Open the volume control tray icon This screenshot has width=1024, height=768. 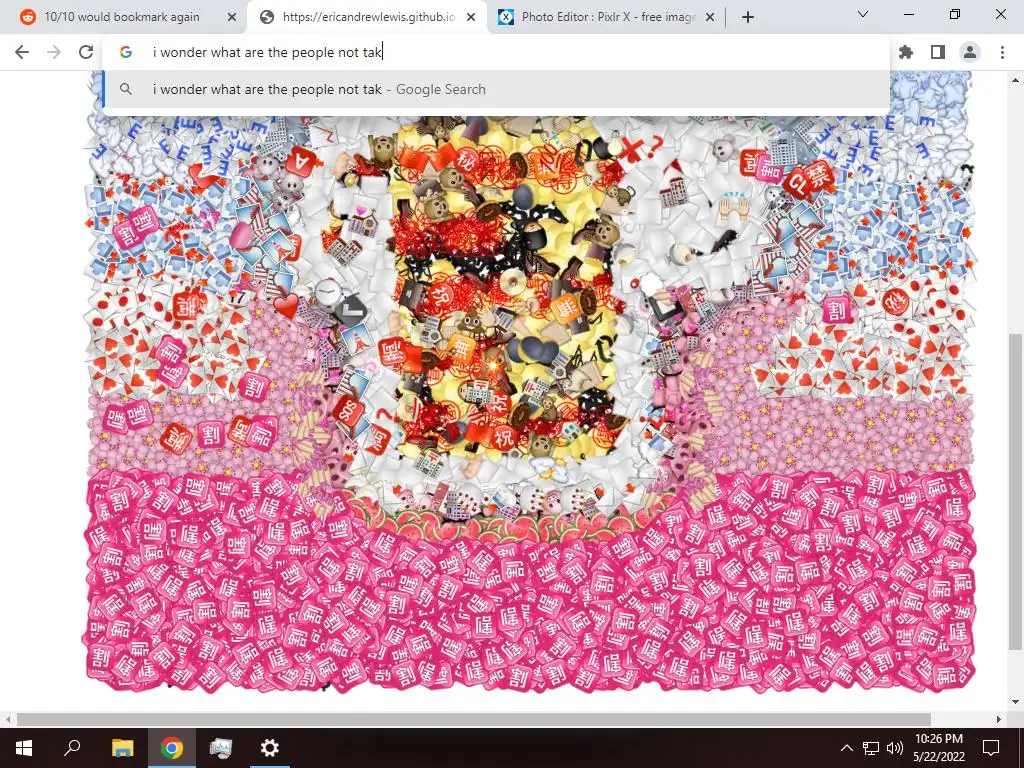point(894,748)
